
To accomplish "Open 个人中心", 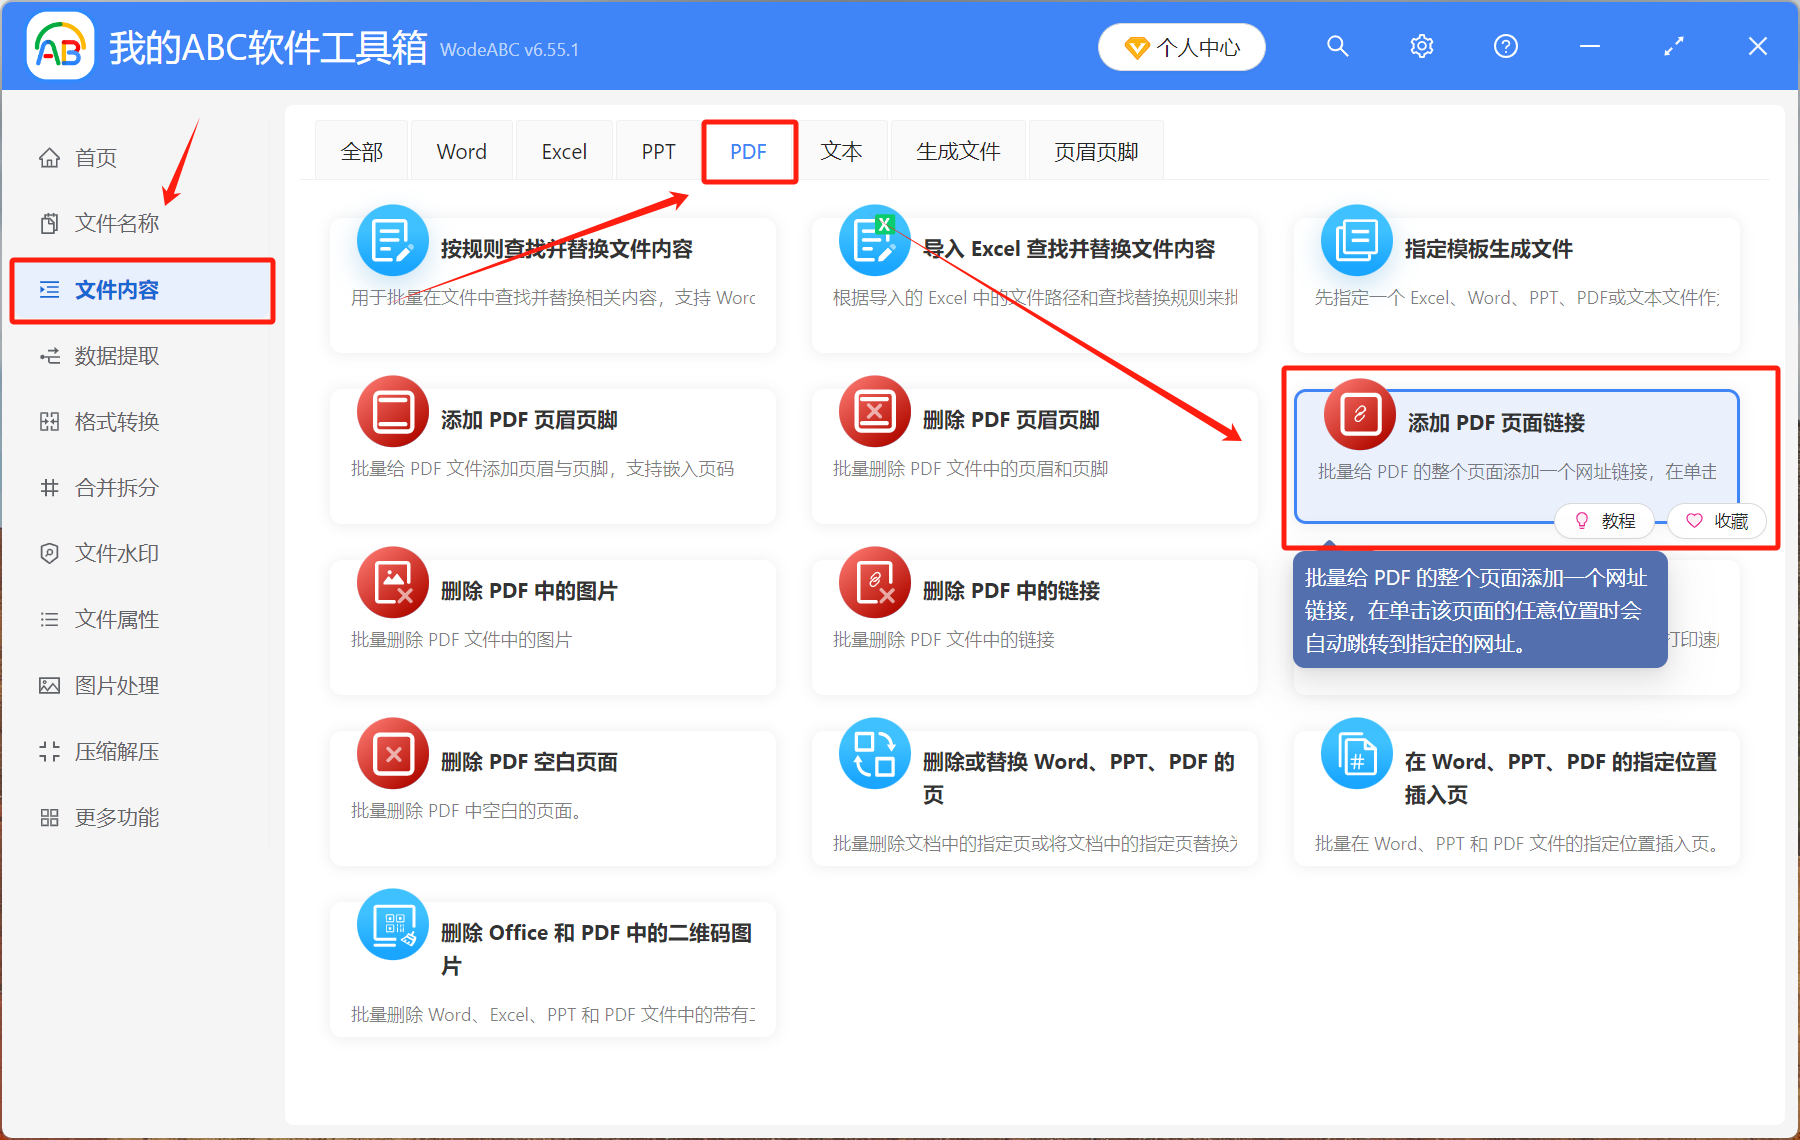I will [x=1181, y=46].
